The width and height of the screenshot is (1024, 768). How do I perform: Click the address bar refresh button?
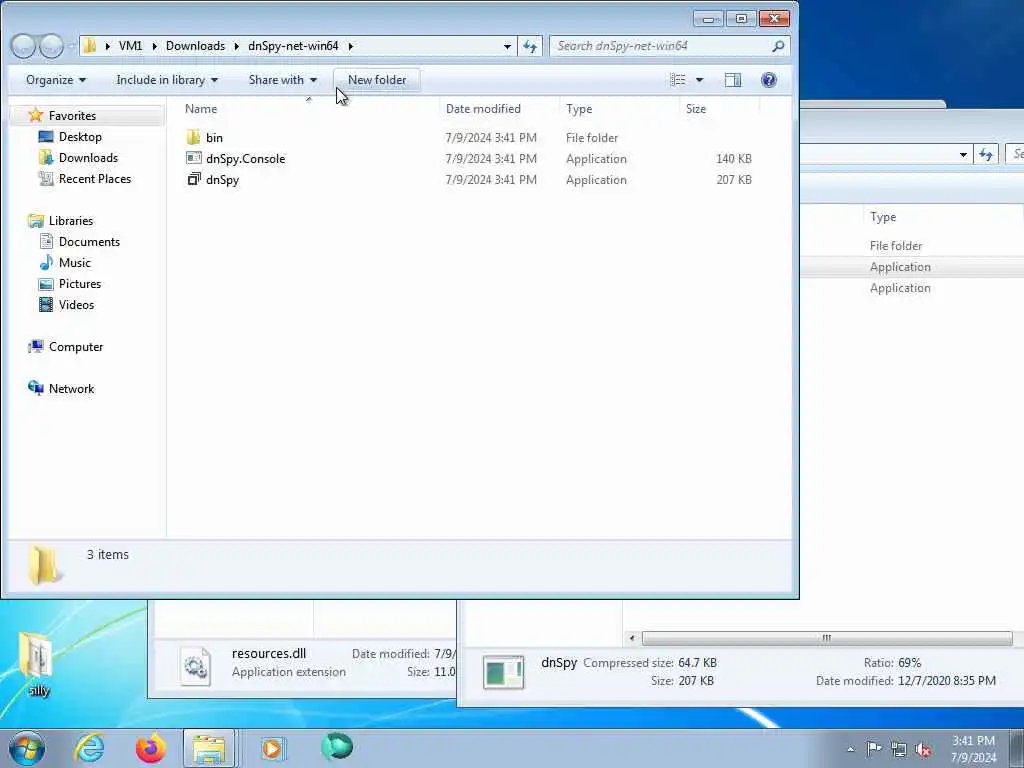coord(530,46)
